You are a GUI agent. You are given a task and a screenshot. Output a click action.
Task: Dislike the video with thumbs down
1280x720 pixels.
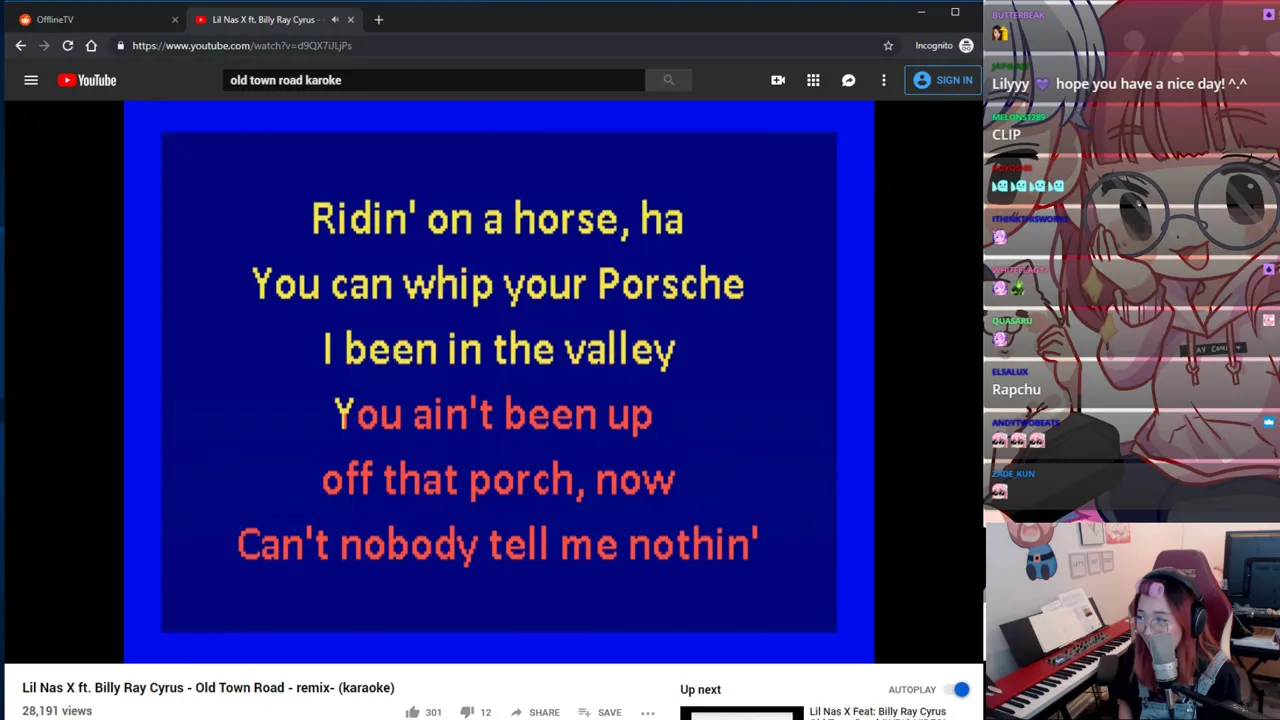(466, 712)
